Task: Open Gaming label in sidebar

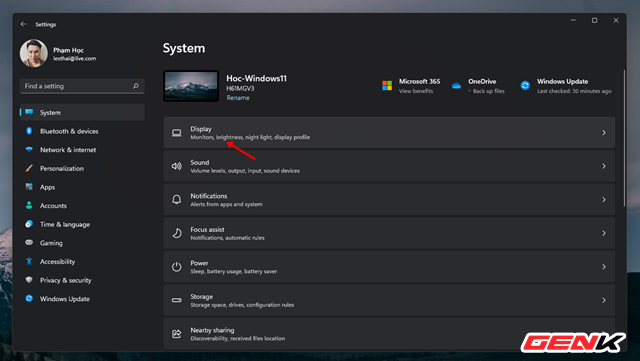Action: 51,243
